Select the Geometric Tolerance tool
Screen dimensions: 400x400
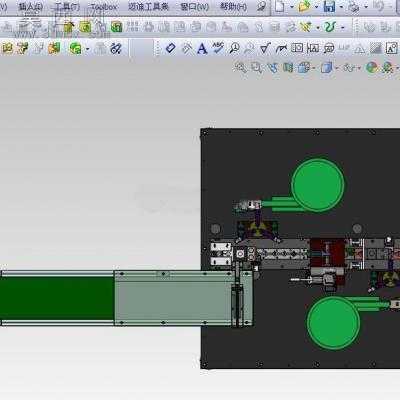tap(297, 48)
